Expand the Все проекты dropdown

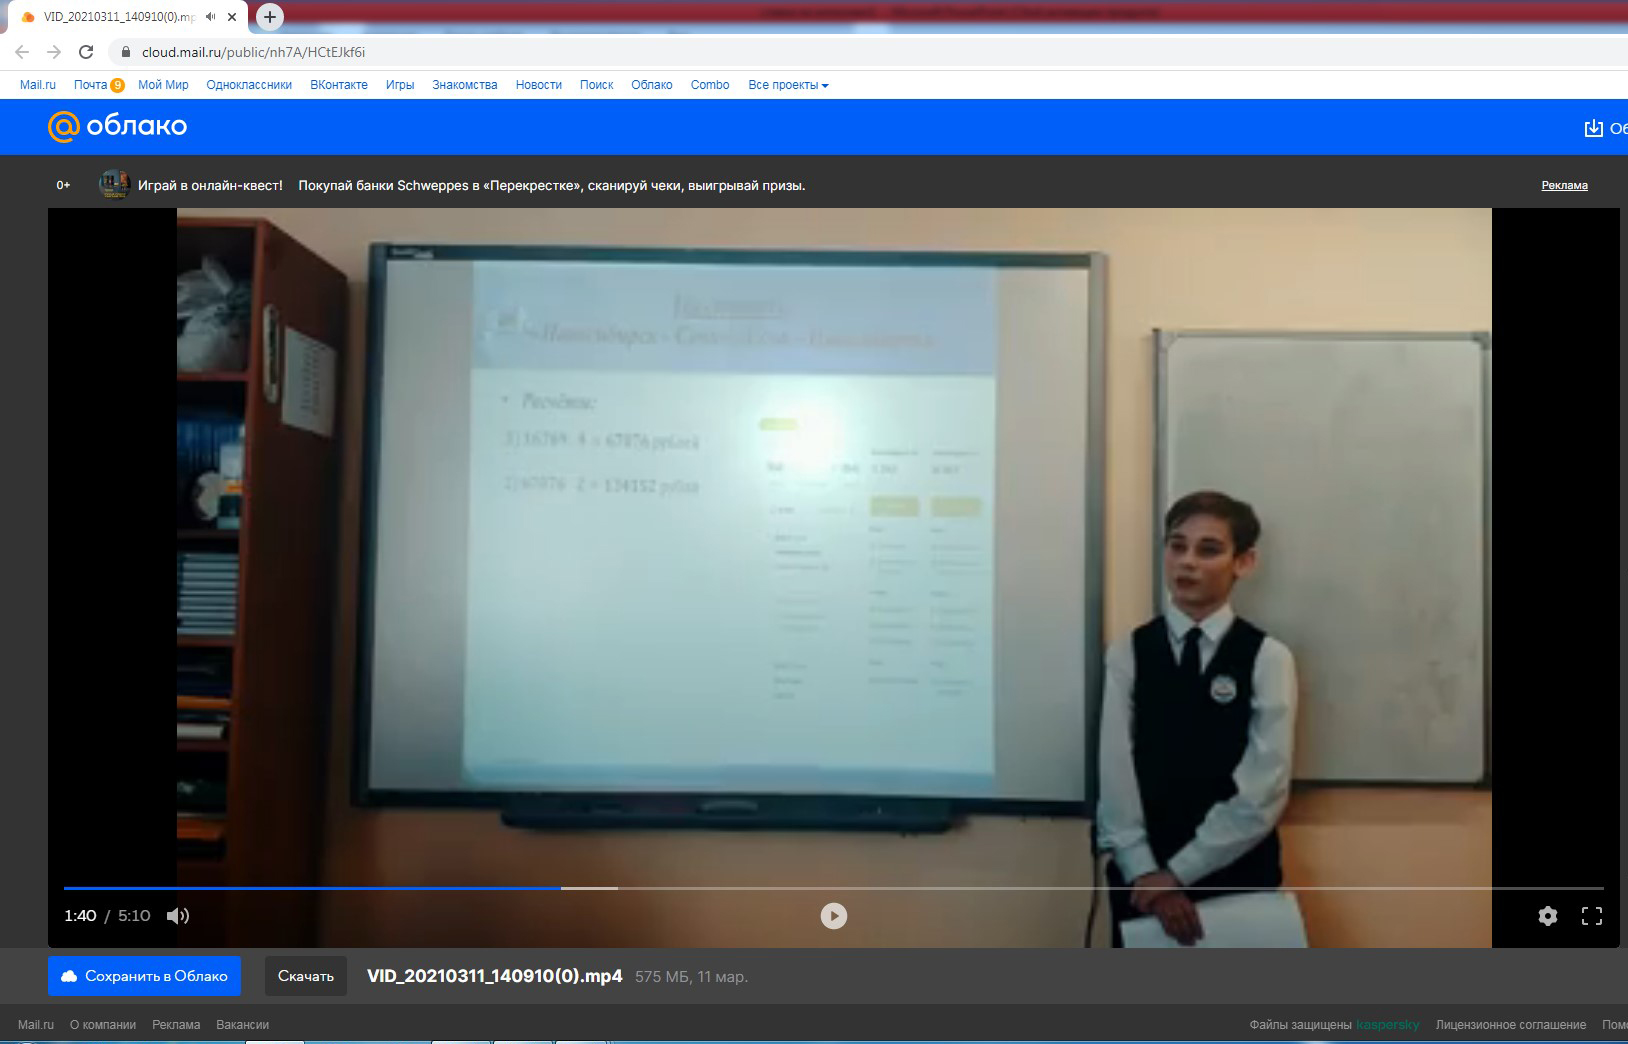(x=788, y=85)
